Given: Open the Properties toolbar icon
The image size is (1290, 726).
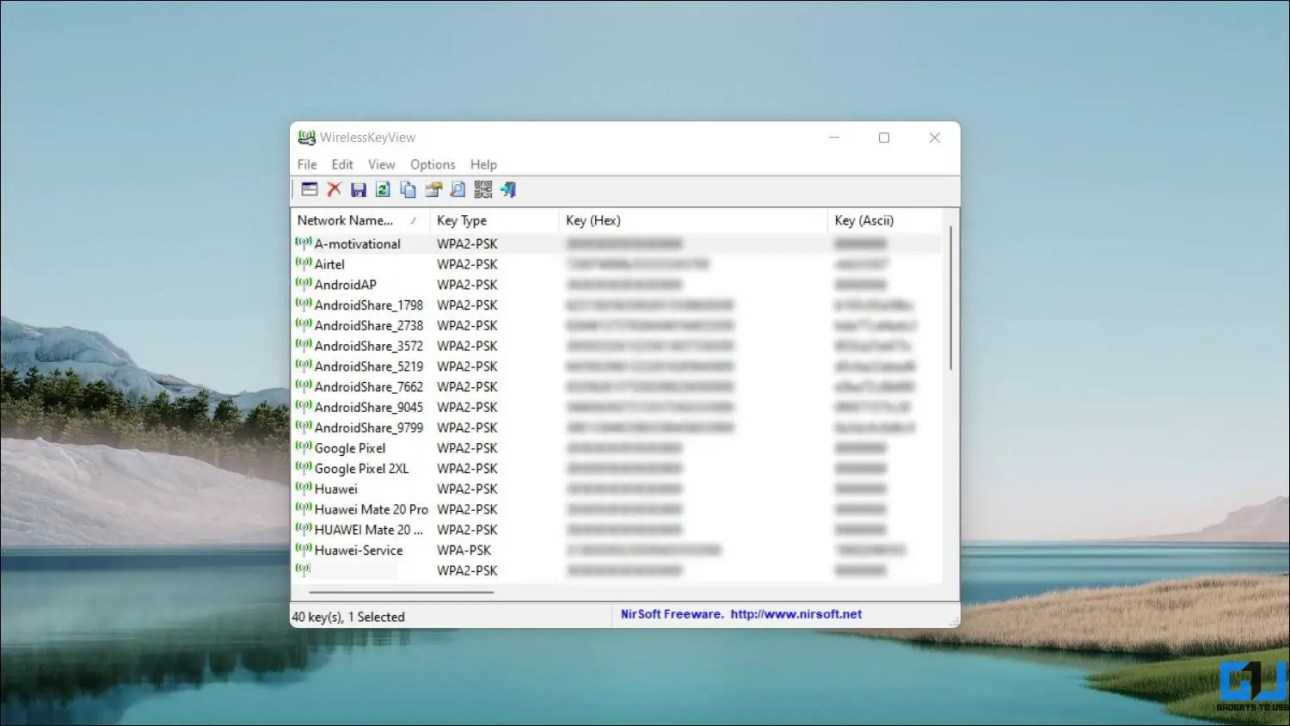Looking at the screenshot, I should 433,190.
